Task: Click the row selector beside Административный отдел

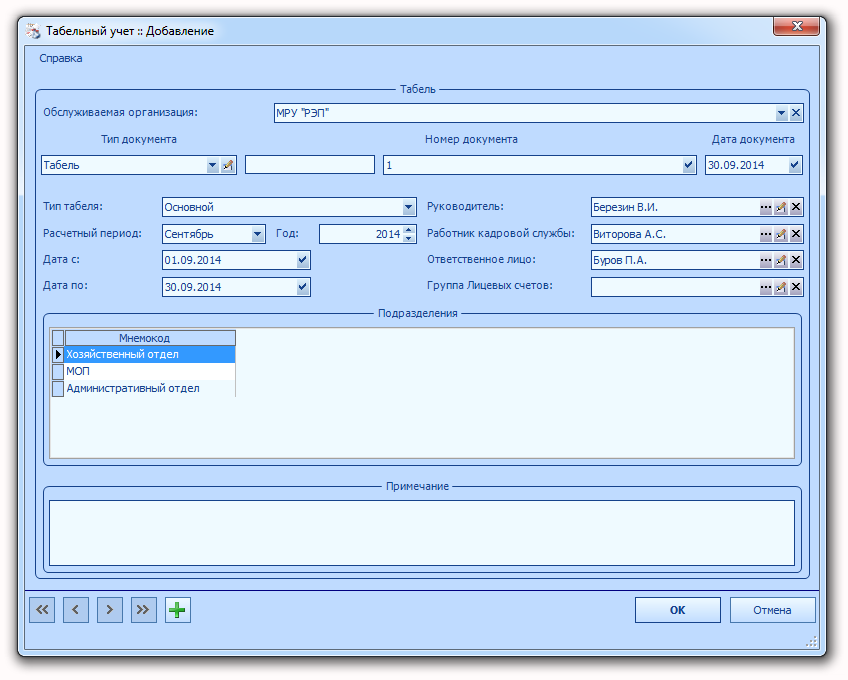Action: [x=58, y=388]
